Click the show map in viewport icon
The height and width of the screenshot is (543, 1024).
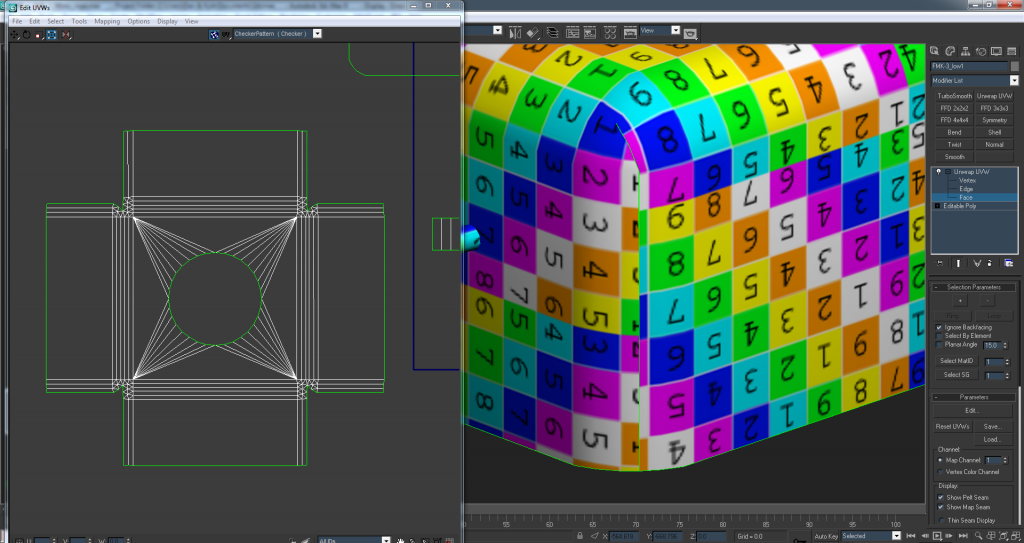pyautogui.click(x=213, y=34)
